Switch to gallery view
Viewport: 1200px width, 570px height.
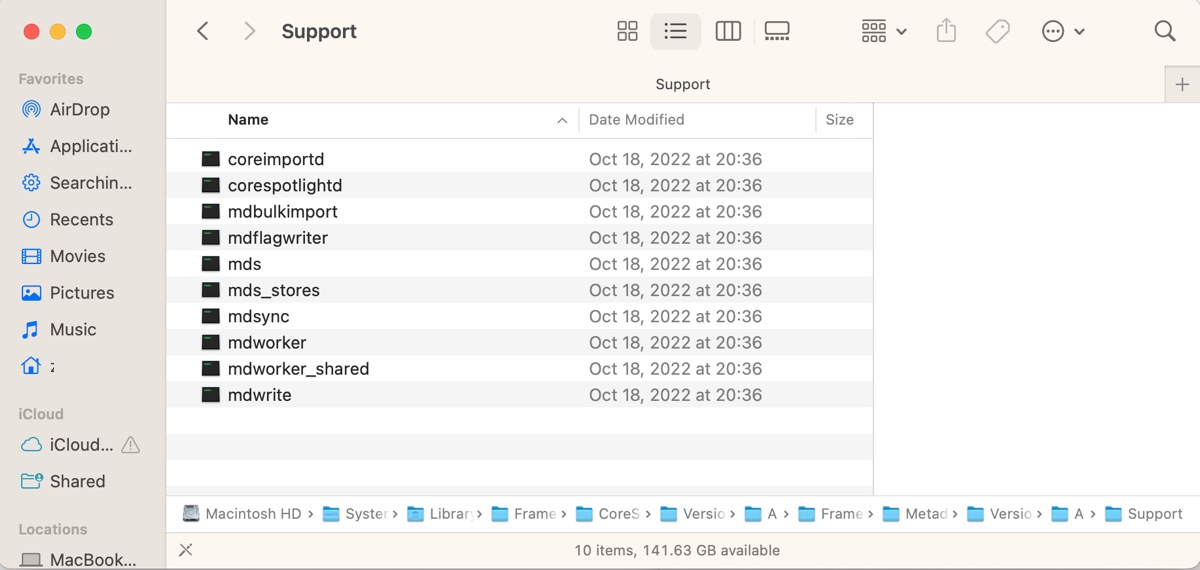[x=777, y=31]
